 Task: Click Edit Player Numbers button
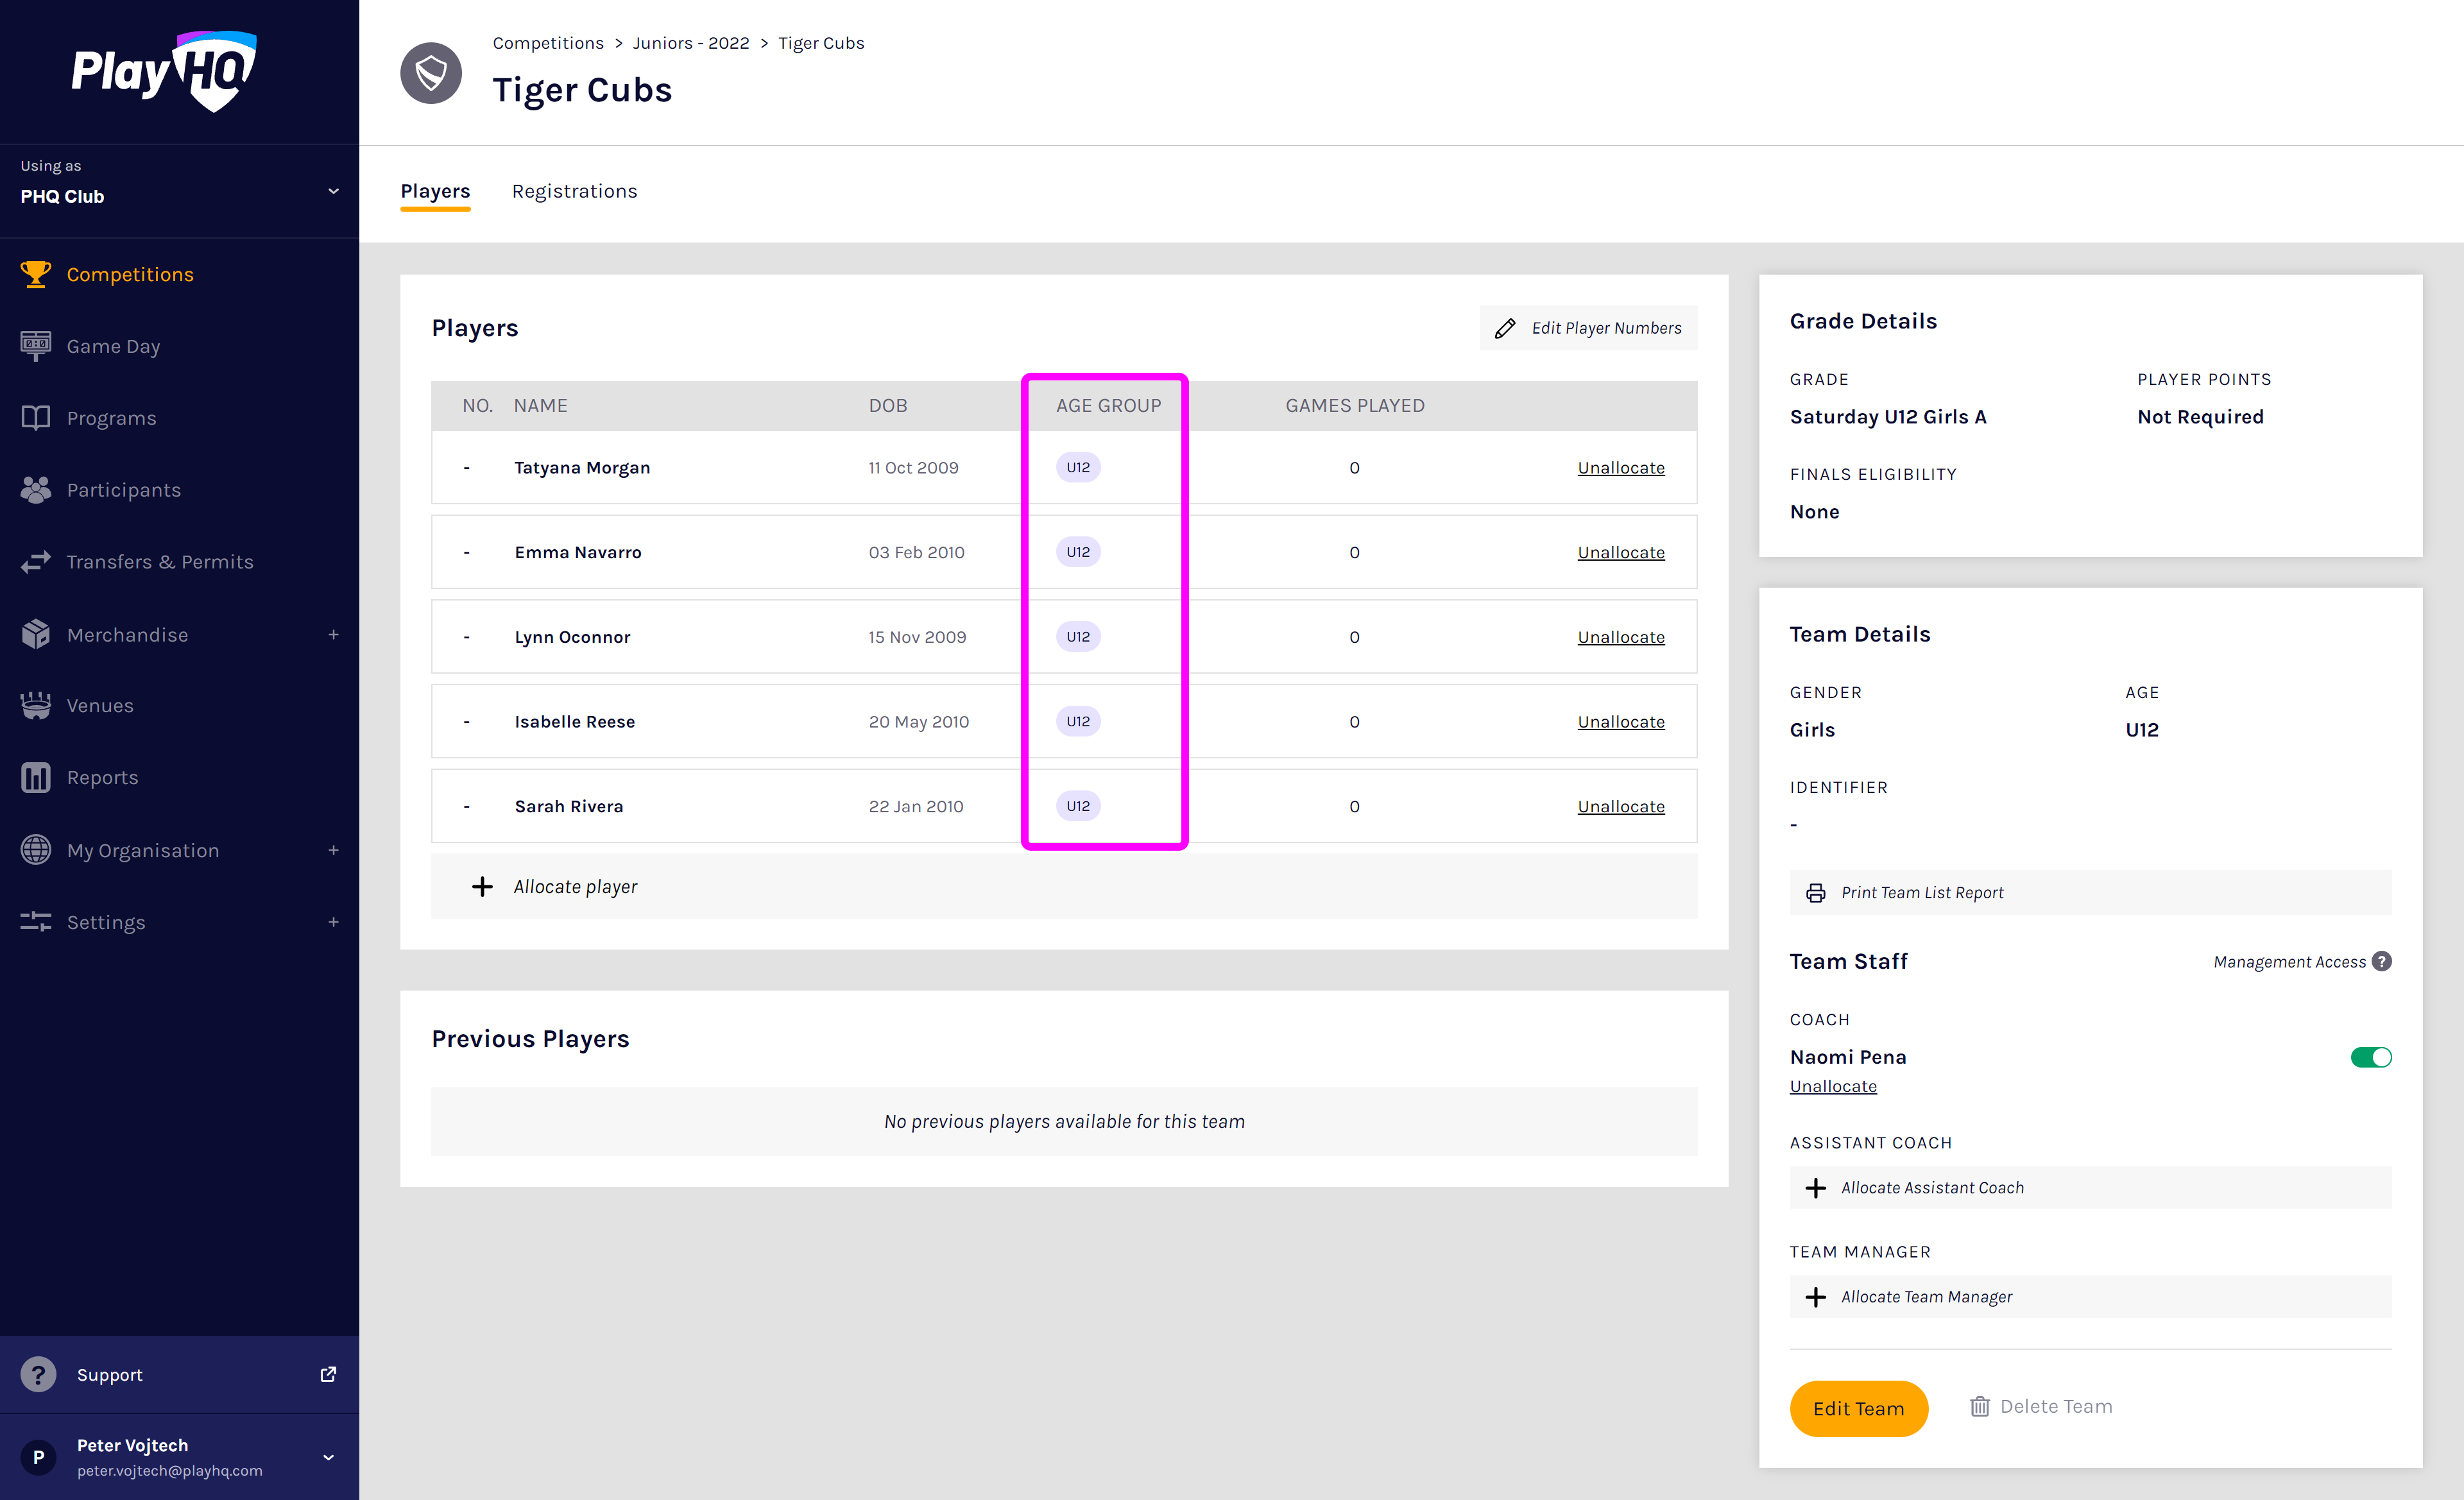(1588, 328)
